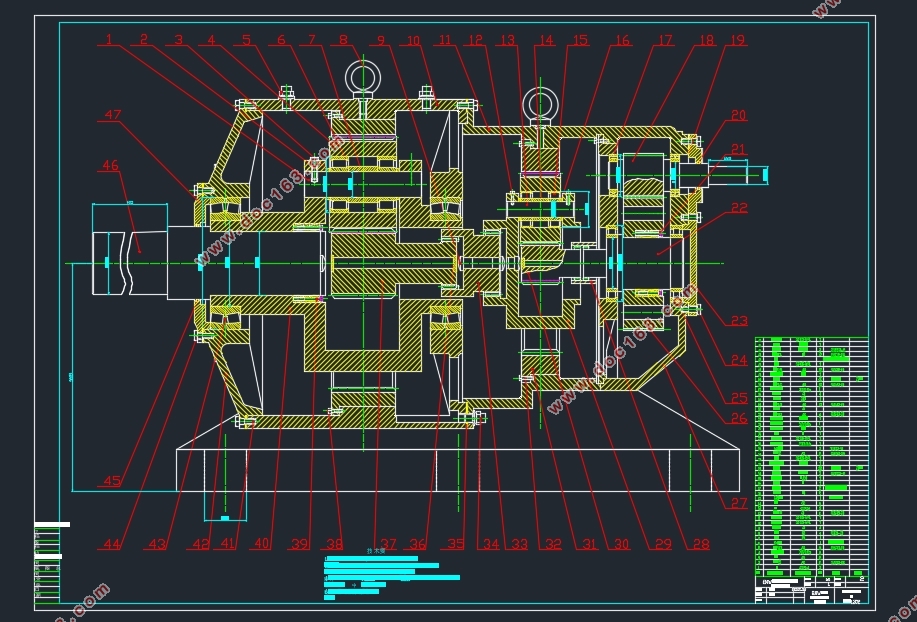Image resolution: width=917 pixels, height=622 pixels.
Task: Click part number label 24
Action: pyautogui.click(x=738, y=360)
